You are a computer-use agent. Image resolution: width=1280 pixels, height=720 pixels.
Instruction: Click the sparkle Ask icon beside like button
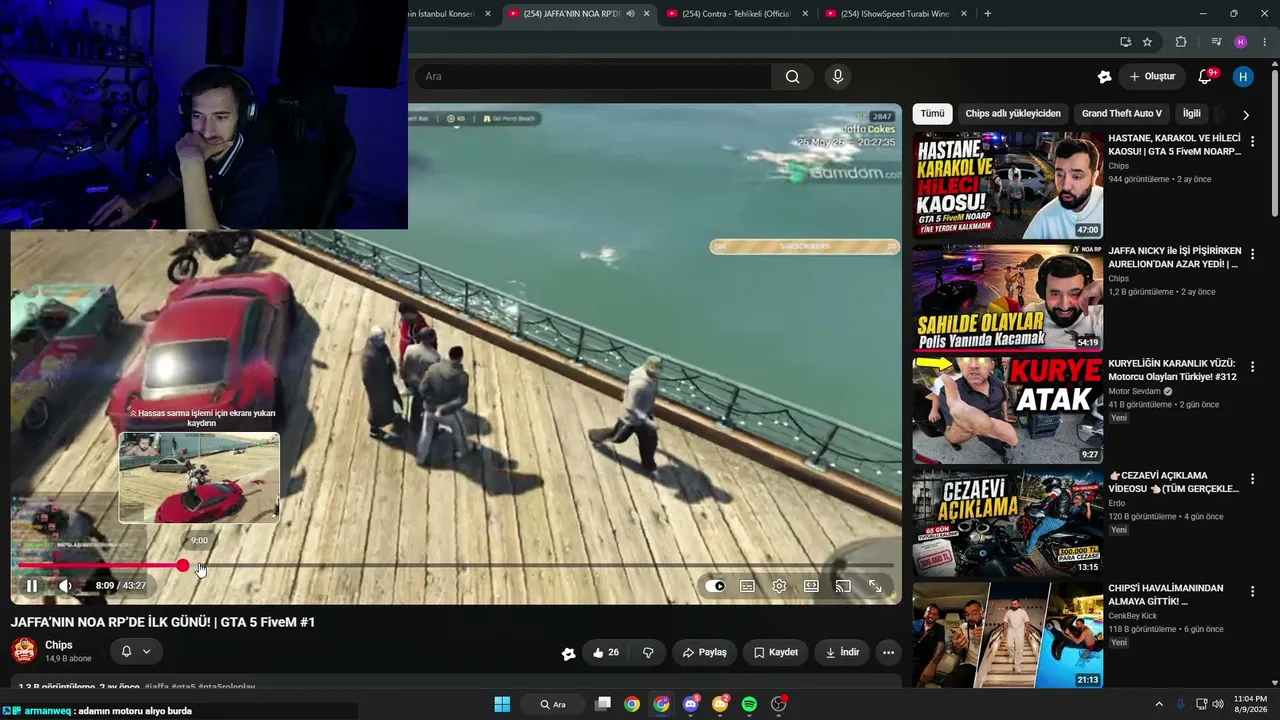(569, 653)
